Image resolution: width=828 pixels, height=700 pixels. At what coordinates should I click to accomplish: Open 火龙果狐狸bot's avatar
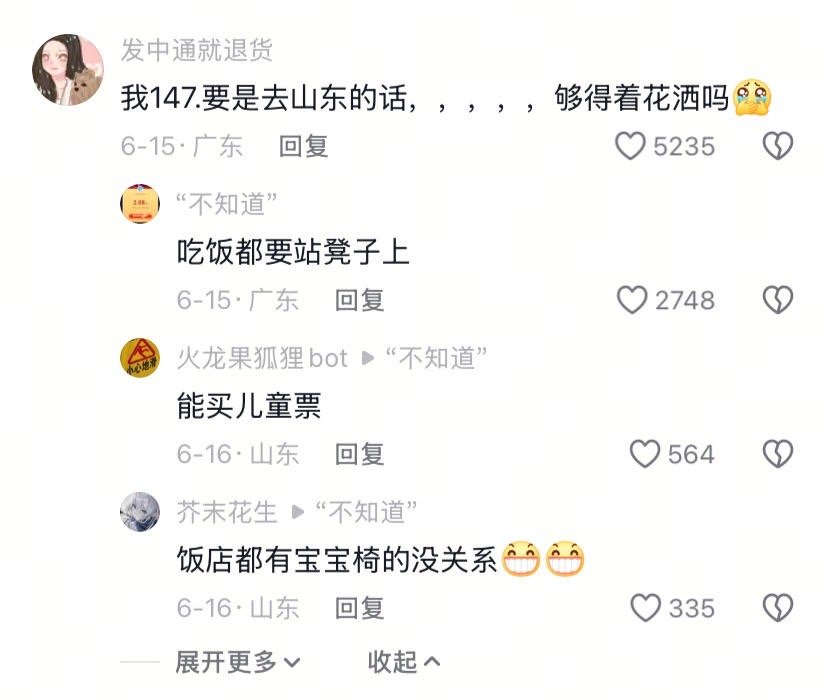tap(140, 357)
